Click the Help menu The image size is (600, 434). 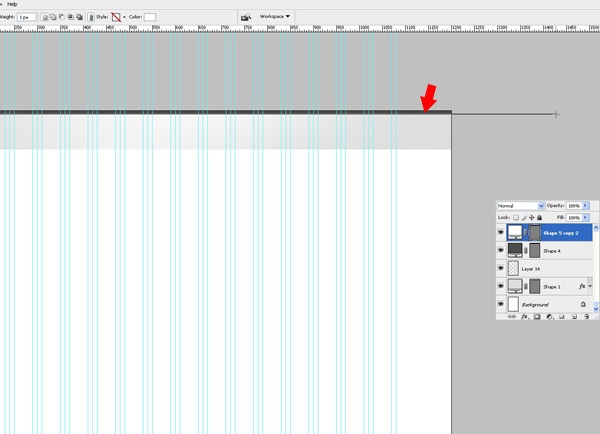coord(12,4)
